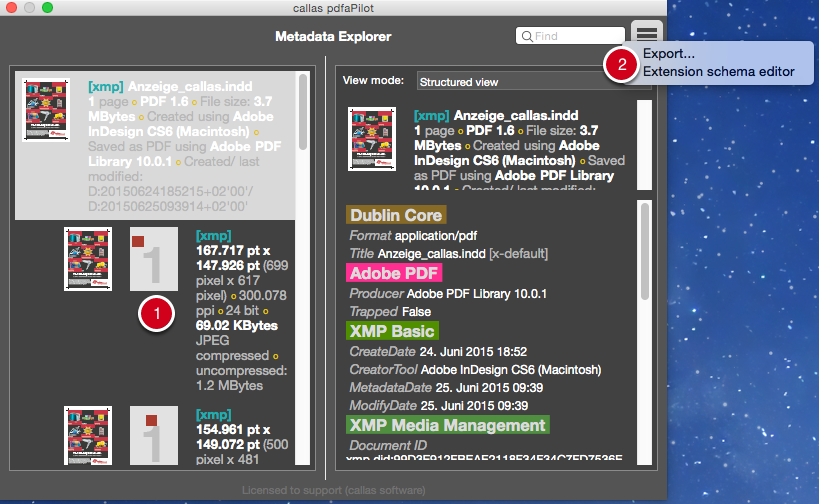Click the ModifyDate 25. Juni 2015 row
The width and height of the screenshot is (819, 504).
click(x=439, y=406)
